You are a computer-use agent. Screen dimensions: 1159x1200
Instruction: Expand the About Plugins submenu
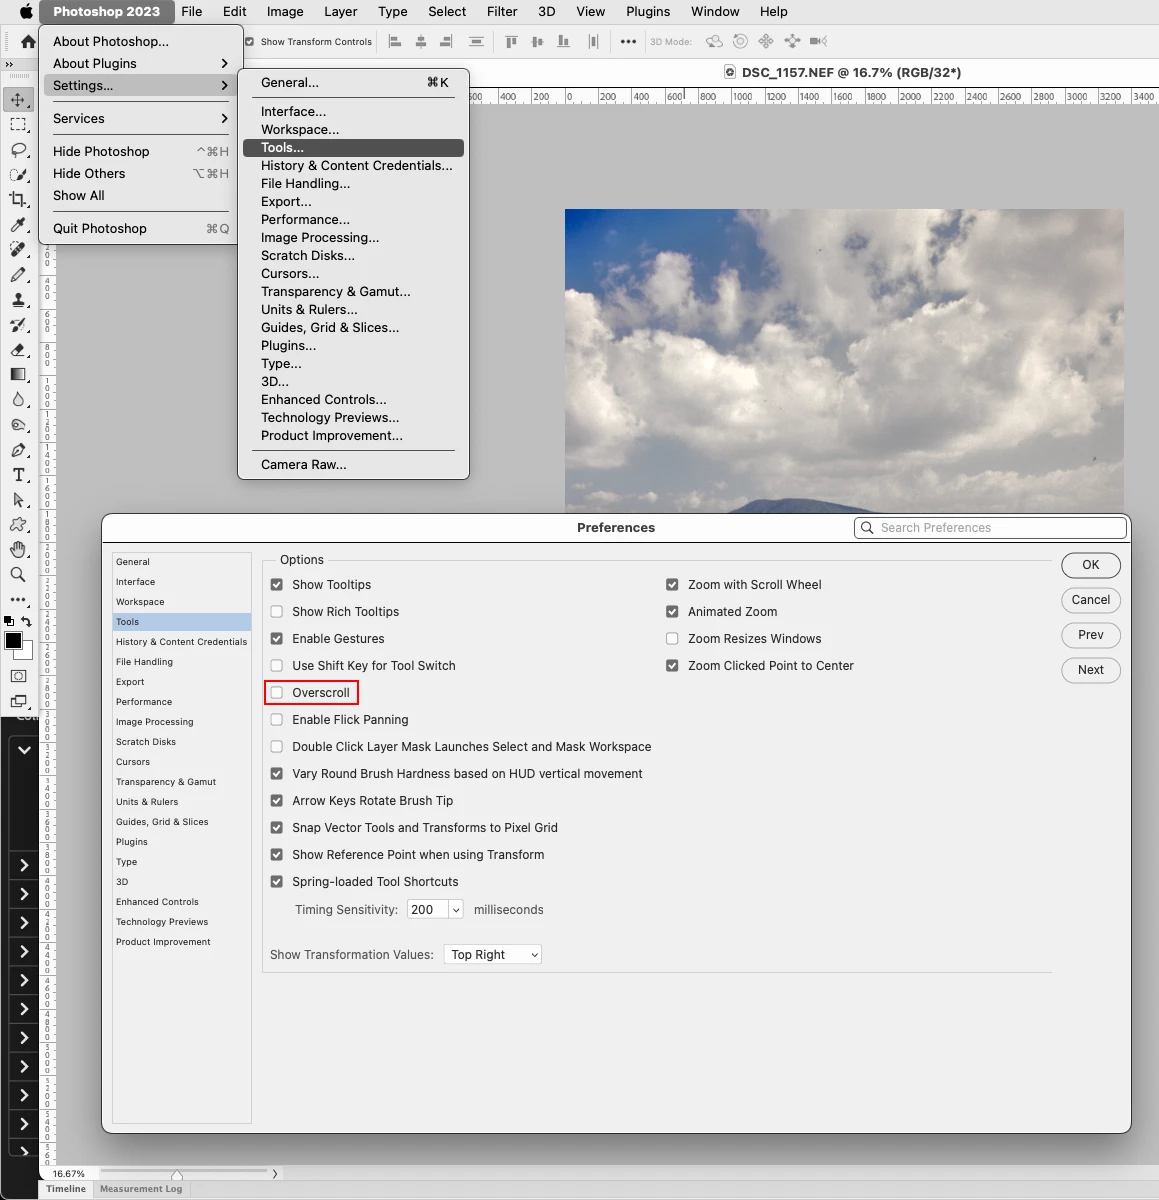coord(139,63)
